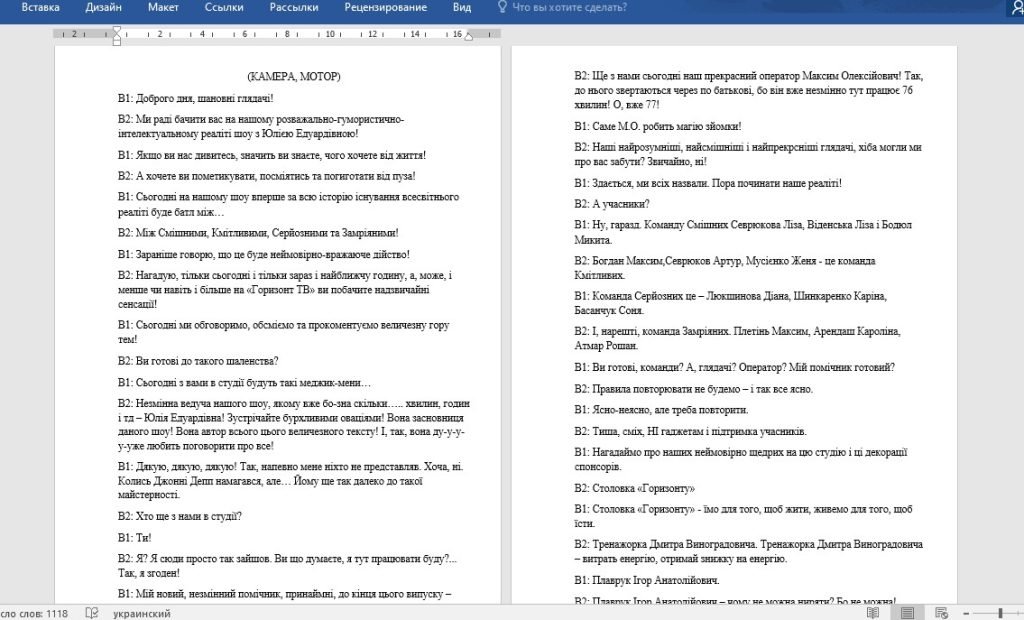The image size is (1024, 620).
Task: Click the first line indent marker on ruler
Action: point(116,29)
